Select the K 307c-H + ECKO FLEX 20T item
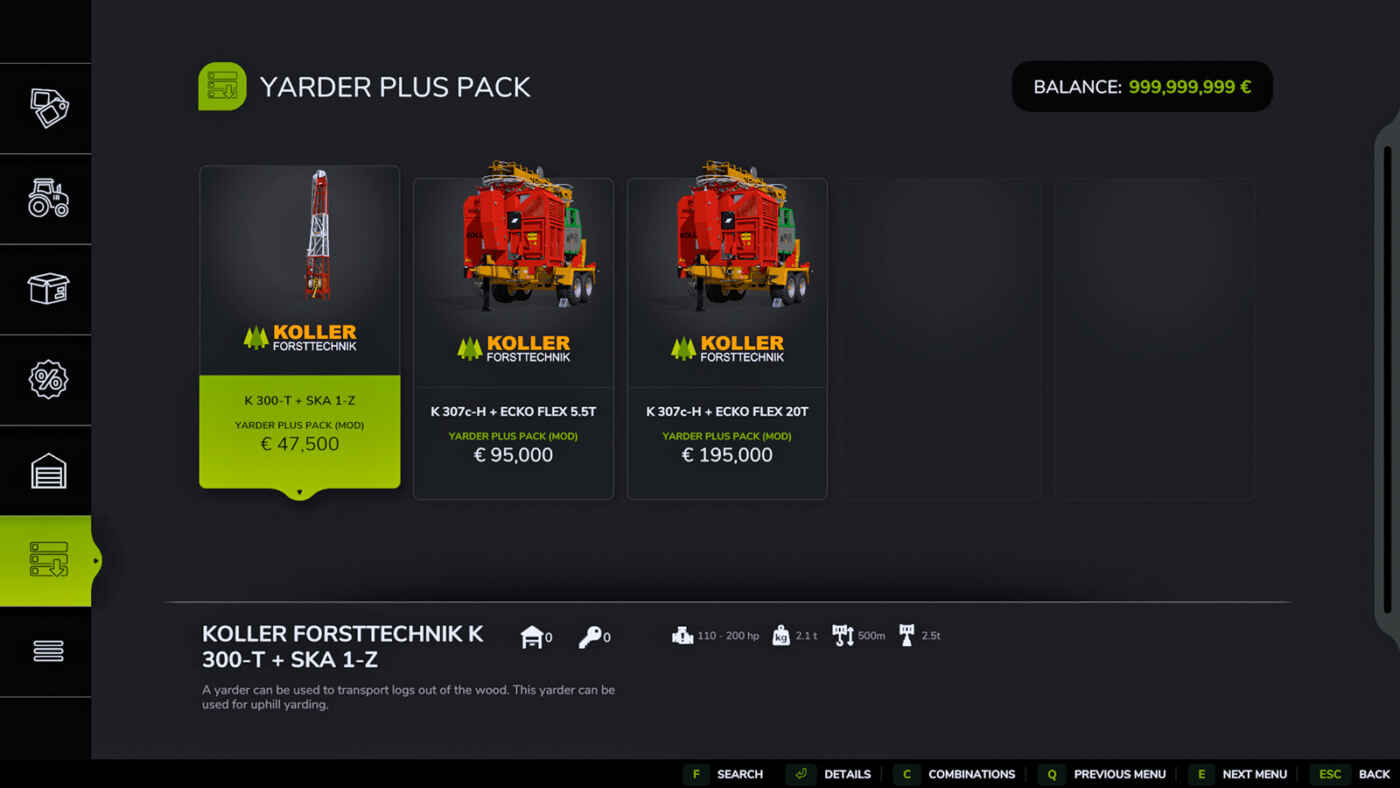The height and width of the screenshot is (788, 1400). coord(727,338)
